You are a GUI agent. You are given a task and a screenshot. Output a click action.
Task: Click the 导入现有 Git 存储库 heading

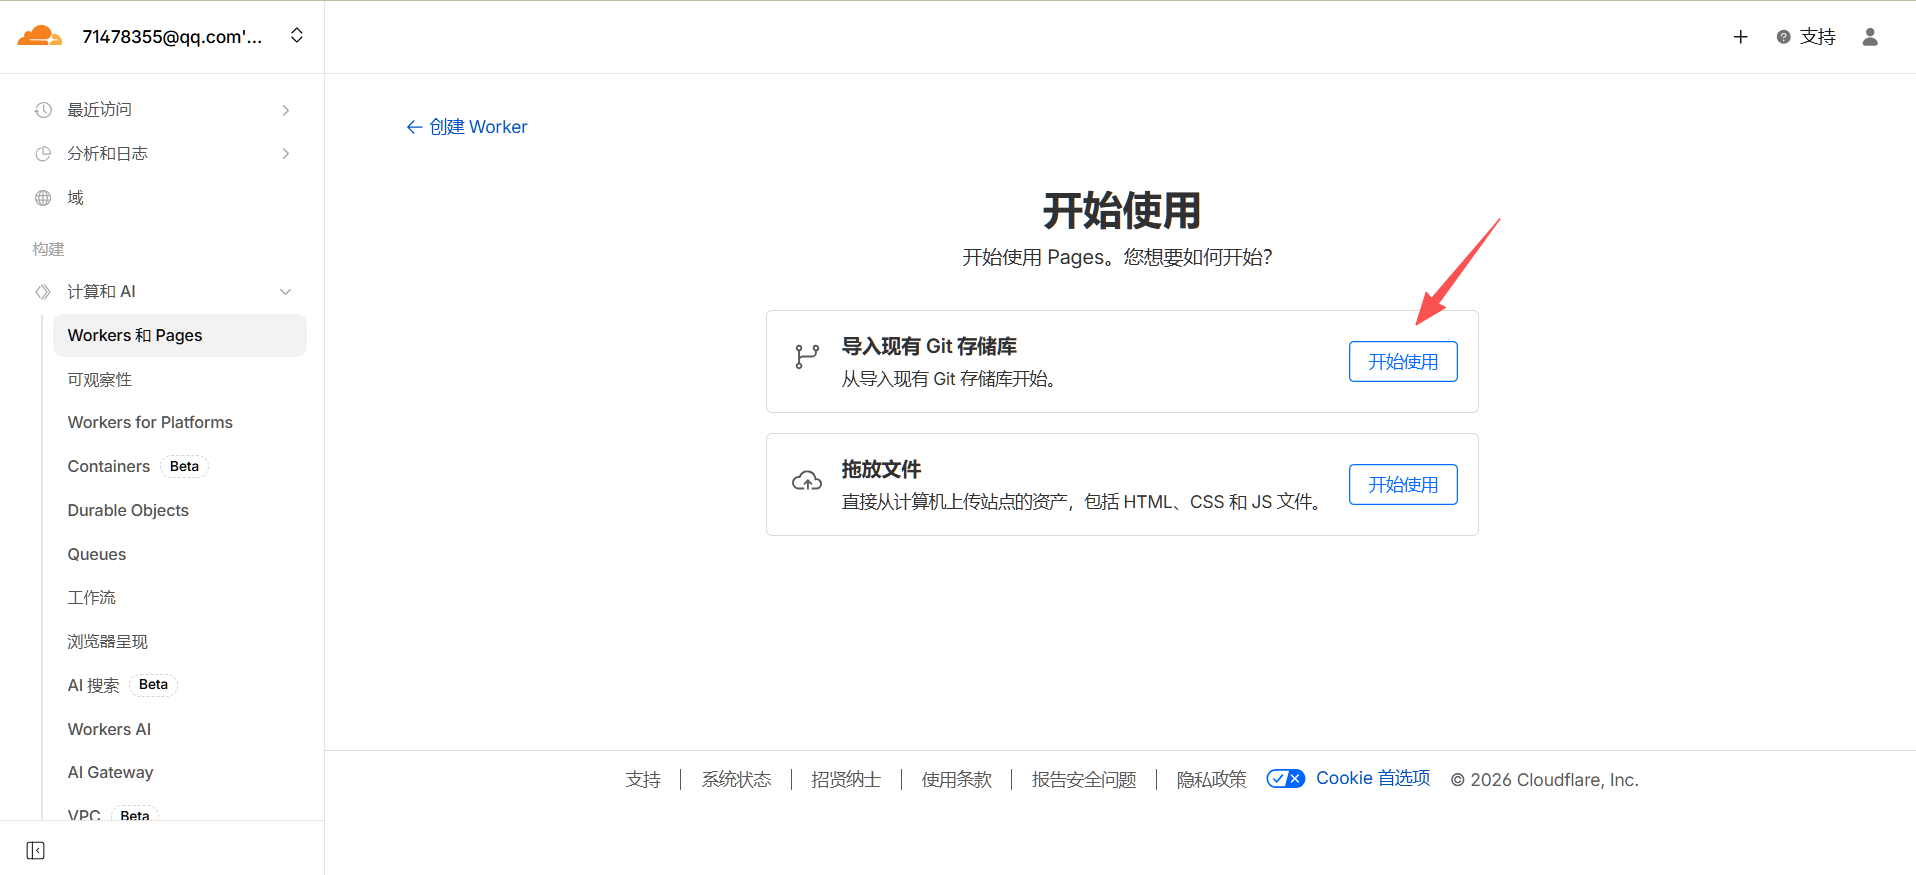coord(929,347)
